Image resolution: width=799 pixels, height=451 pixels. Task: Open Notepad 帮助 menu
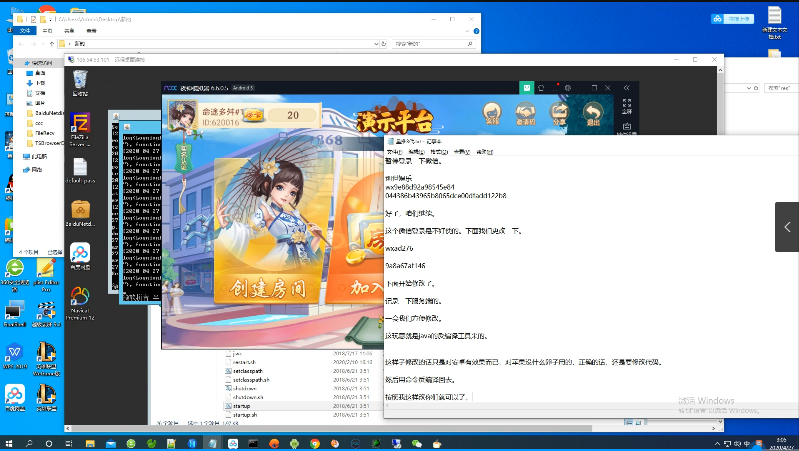(484, 152)
